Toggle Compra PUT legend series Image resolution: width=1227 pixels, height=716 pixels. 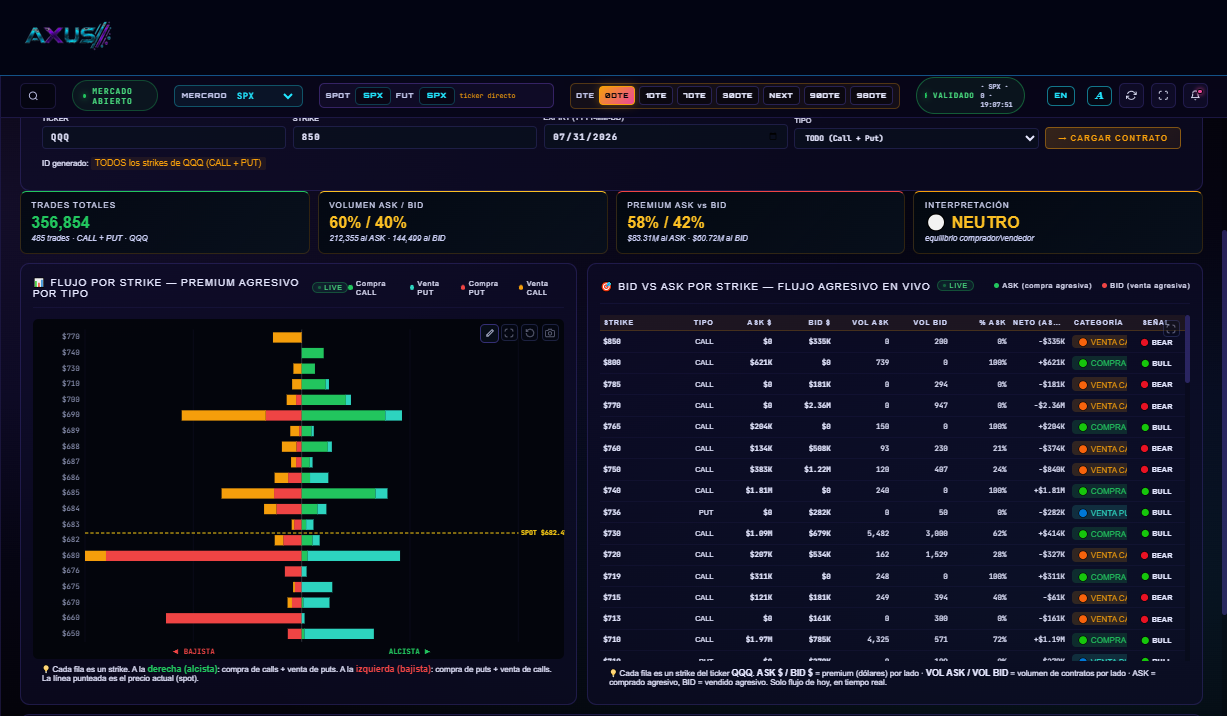click(480, 288)
